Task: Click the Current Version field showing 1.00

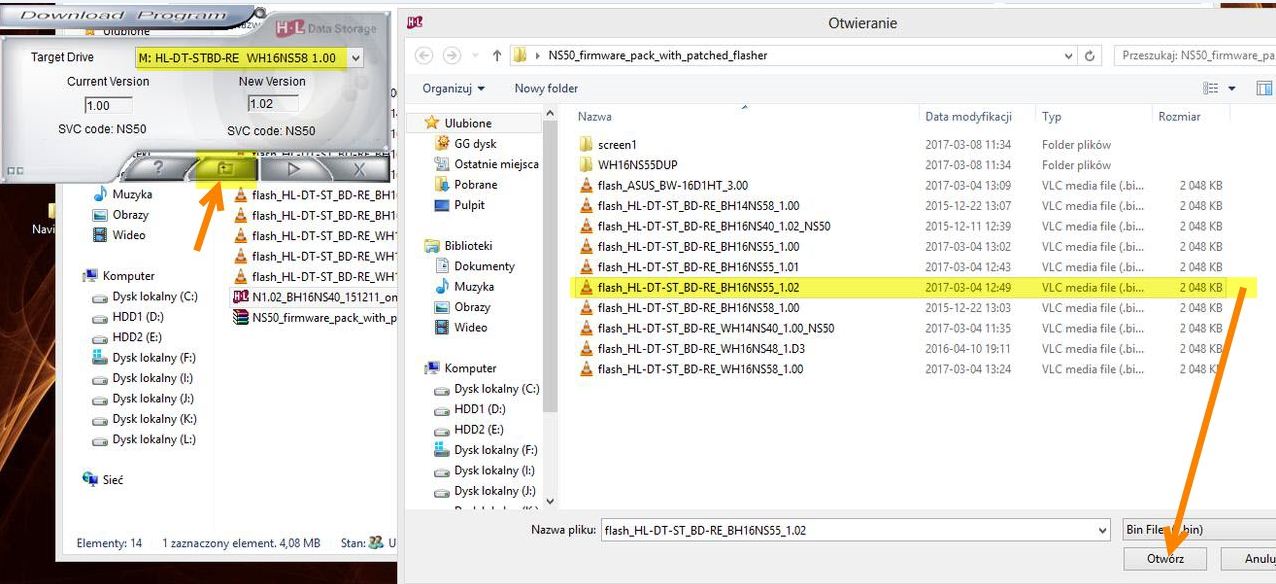Action: pos(110,105)
